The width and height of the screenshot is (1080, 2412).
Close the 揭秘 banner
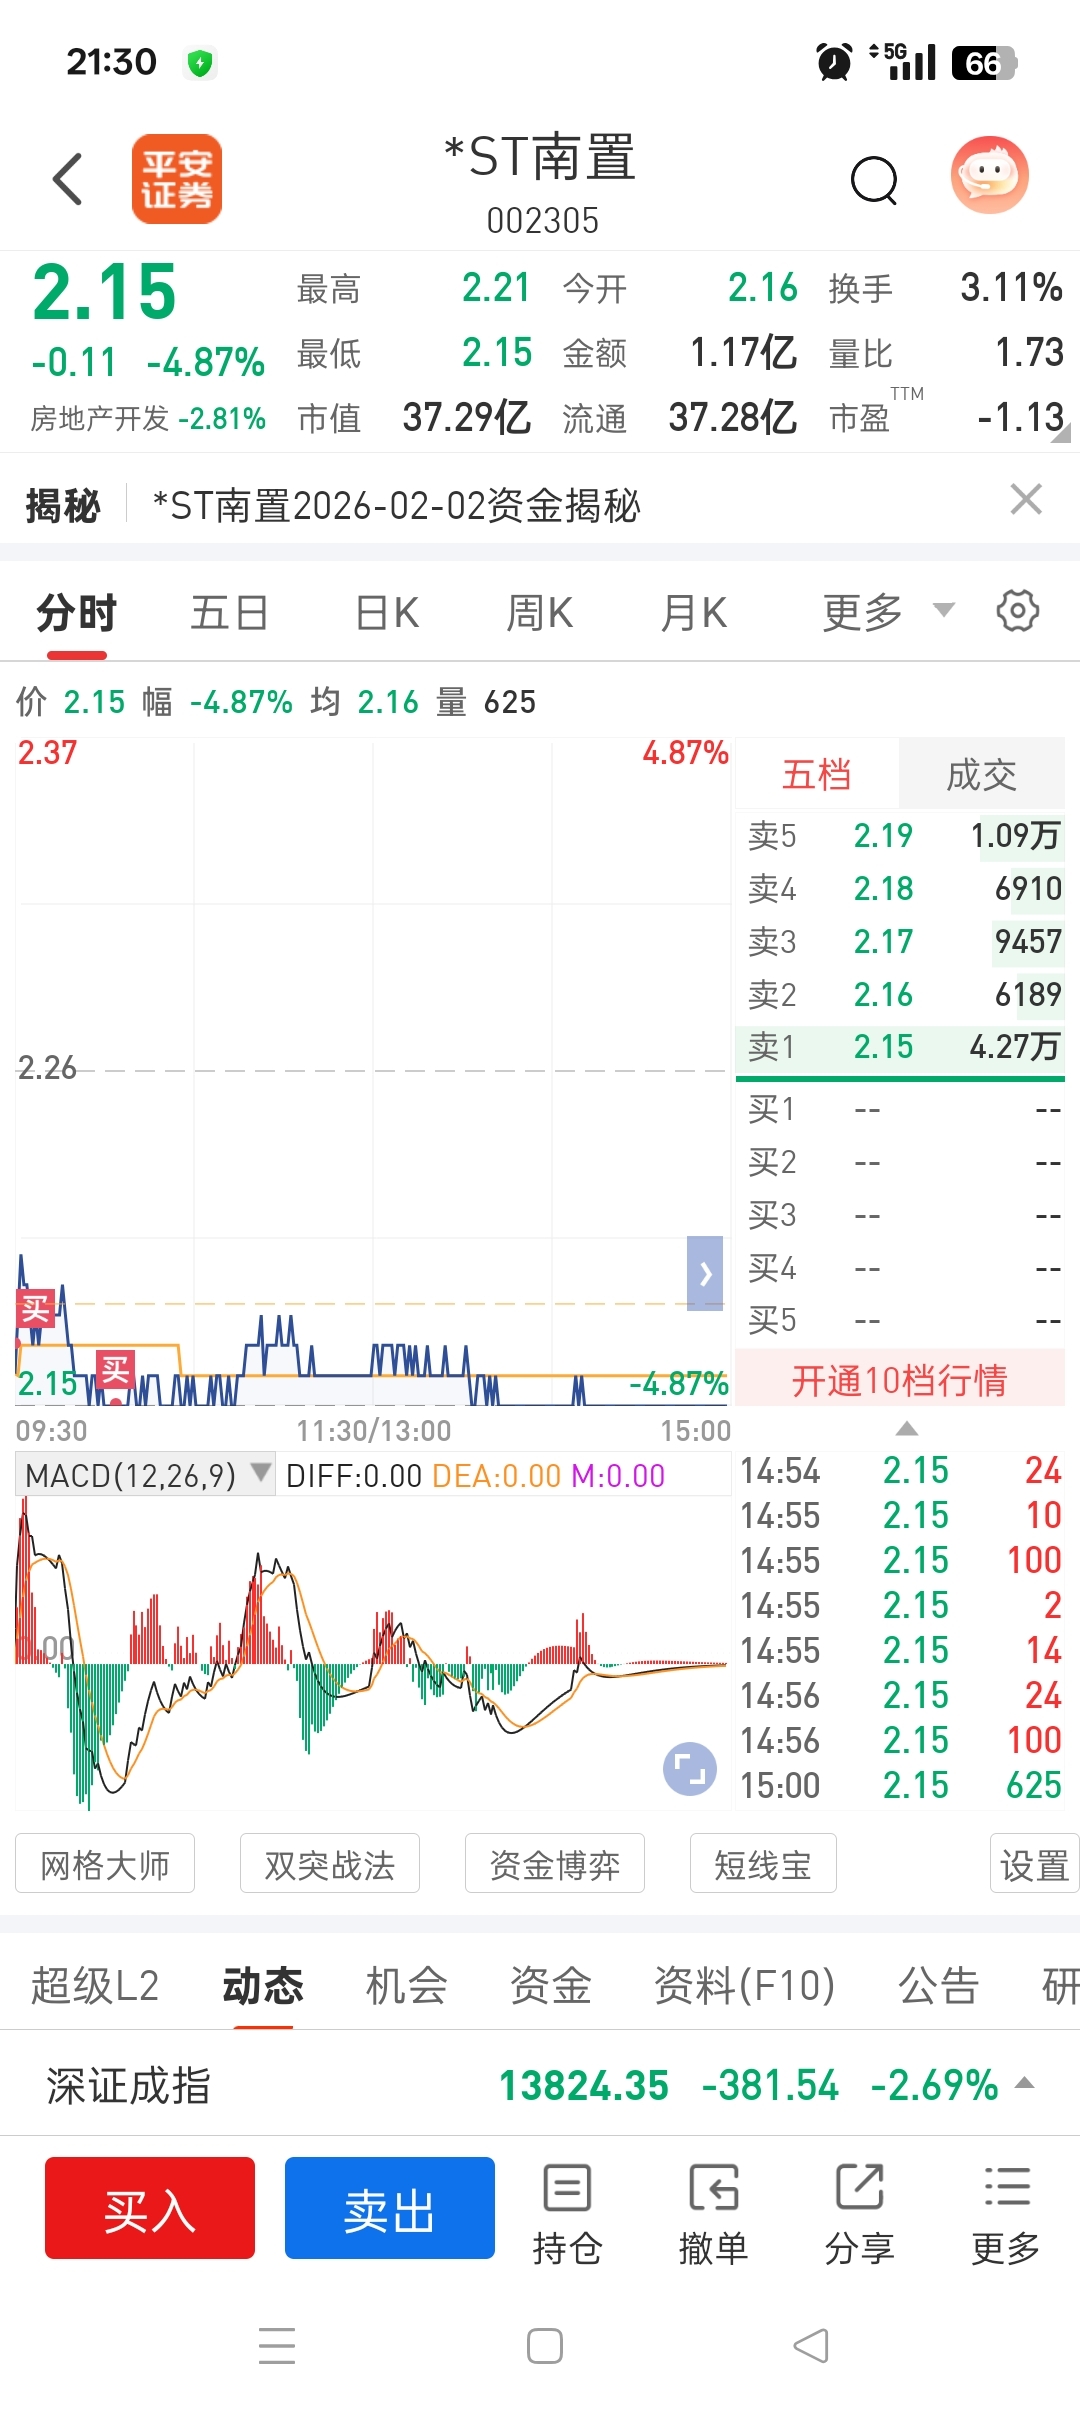click(x=1026, y=499)
